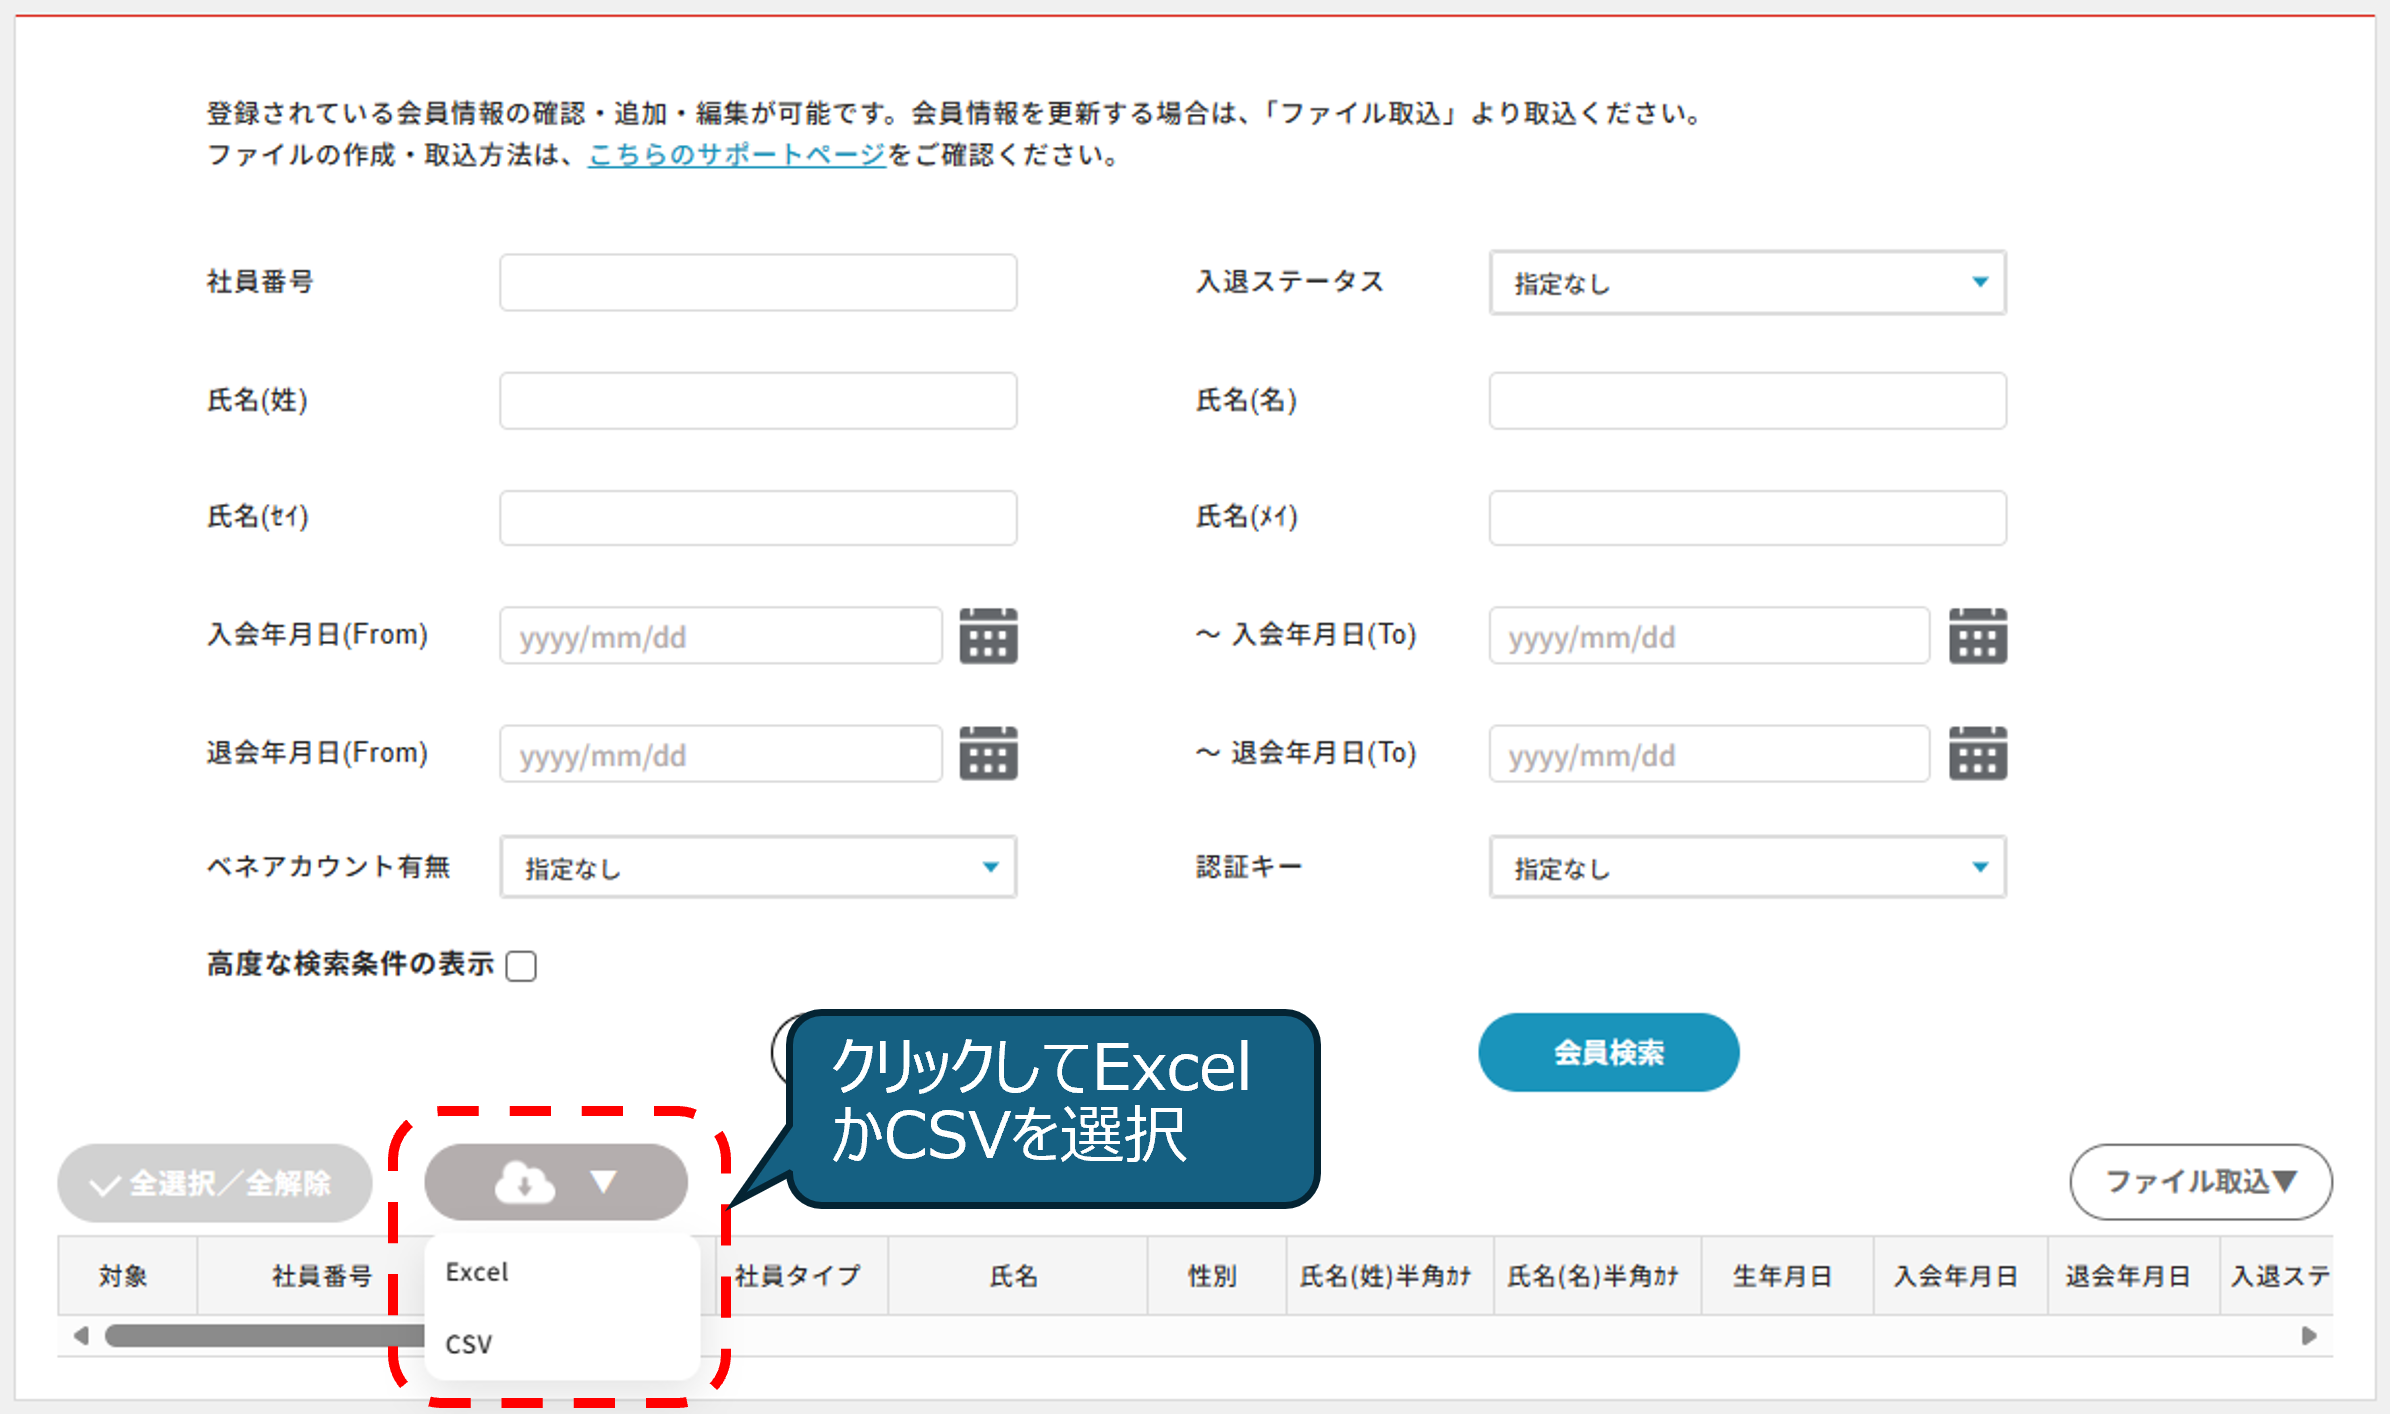Image resolution: width=2390 pixels, height=1414 pixels.
Task: Open こちらのサポートページ link
Action: [736, 155]
